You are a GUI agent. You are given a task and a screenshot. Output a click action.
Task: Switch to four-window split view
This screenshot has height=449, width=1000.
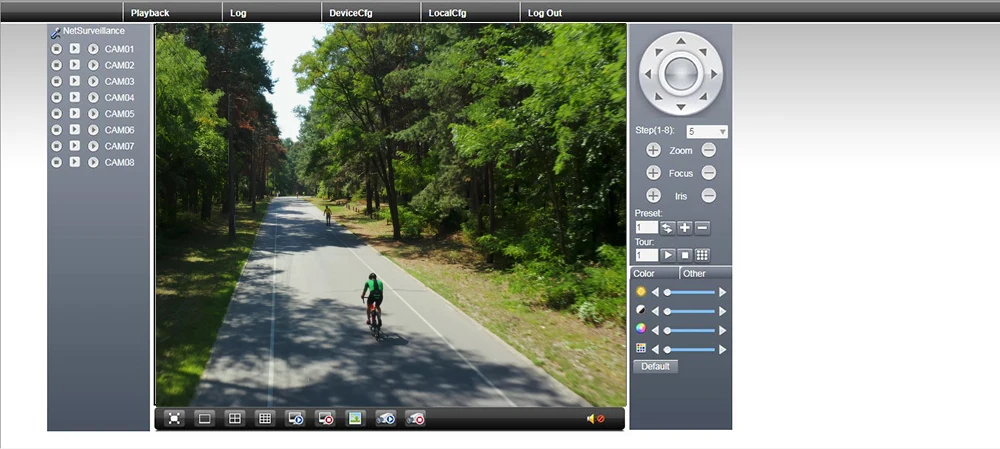click(x=234, y=419)
